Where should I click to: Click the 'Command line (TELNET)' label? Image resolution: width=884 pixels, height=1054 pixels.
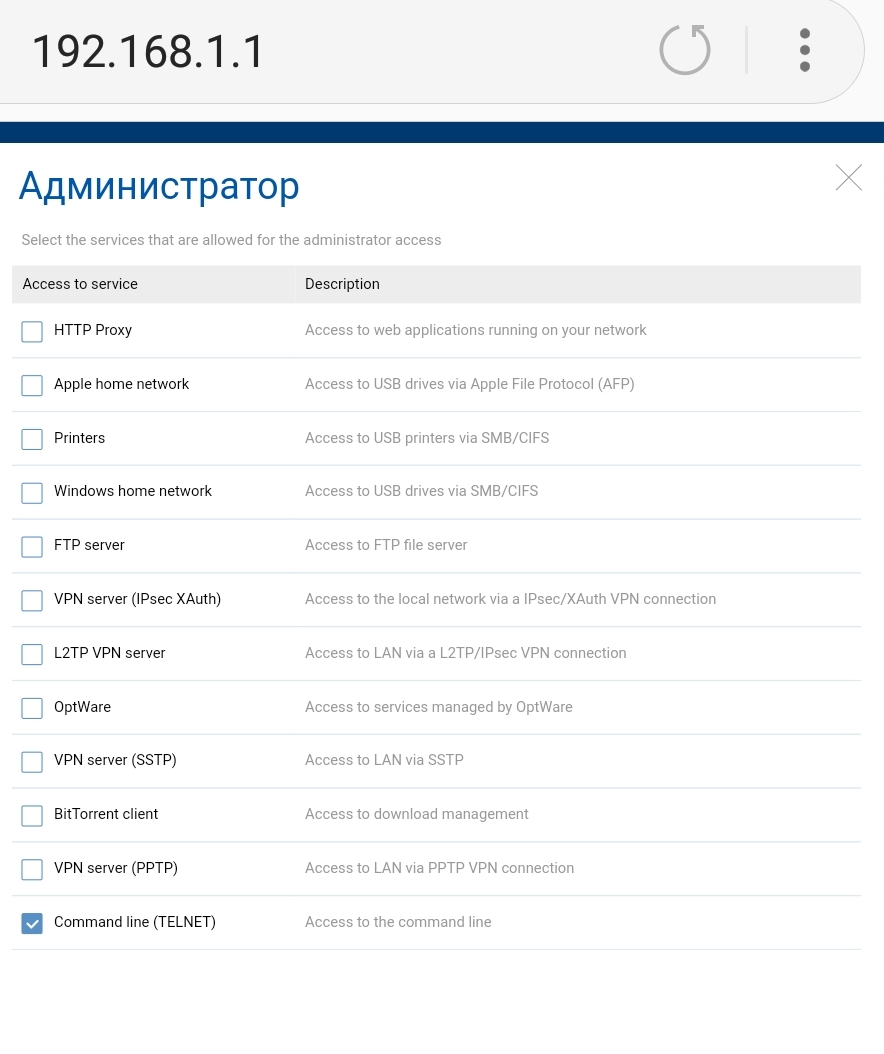pyautogui.click(x=135, y=922)
